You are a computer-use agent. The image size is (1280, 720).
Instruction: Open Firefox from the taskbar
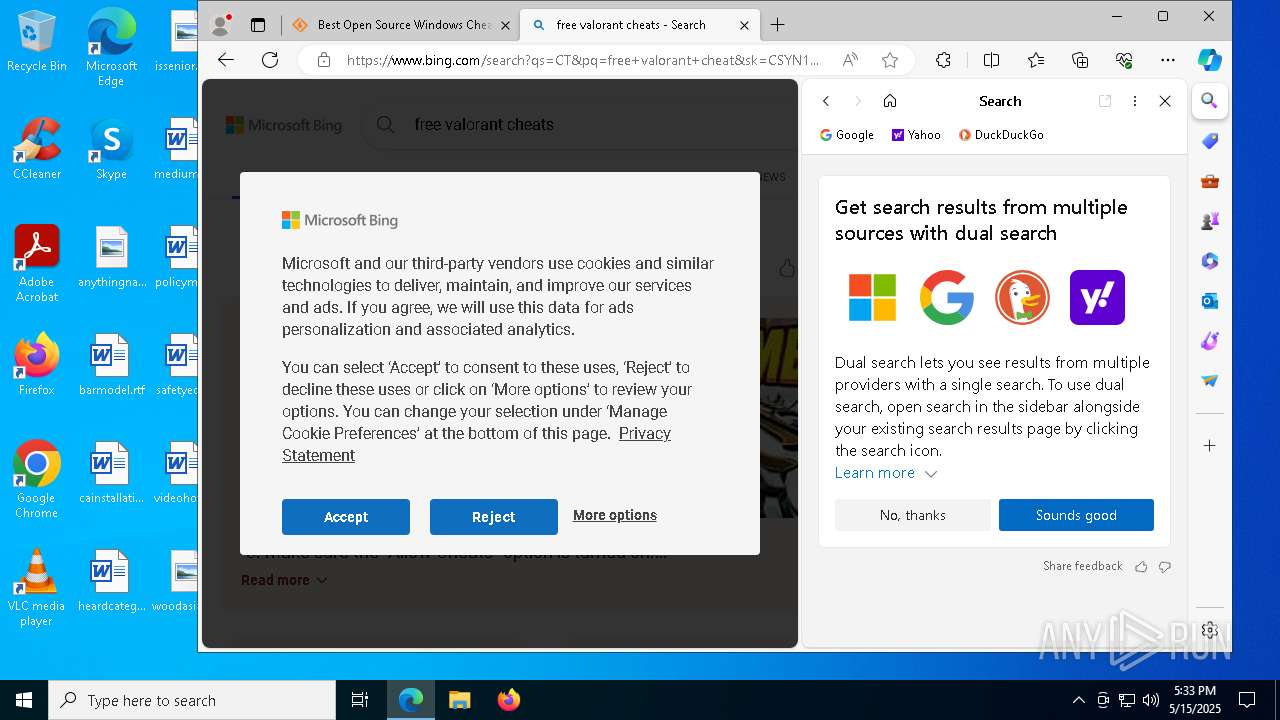coord(508,700)
